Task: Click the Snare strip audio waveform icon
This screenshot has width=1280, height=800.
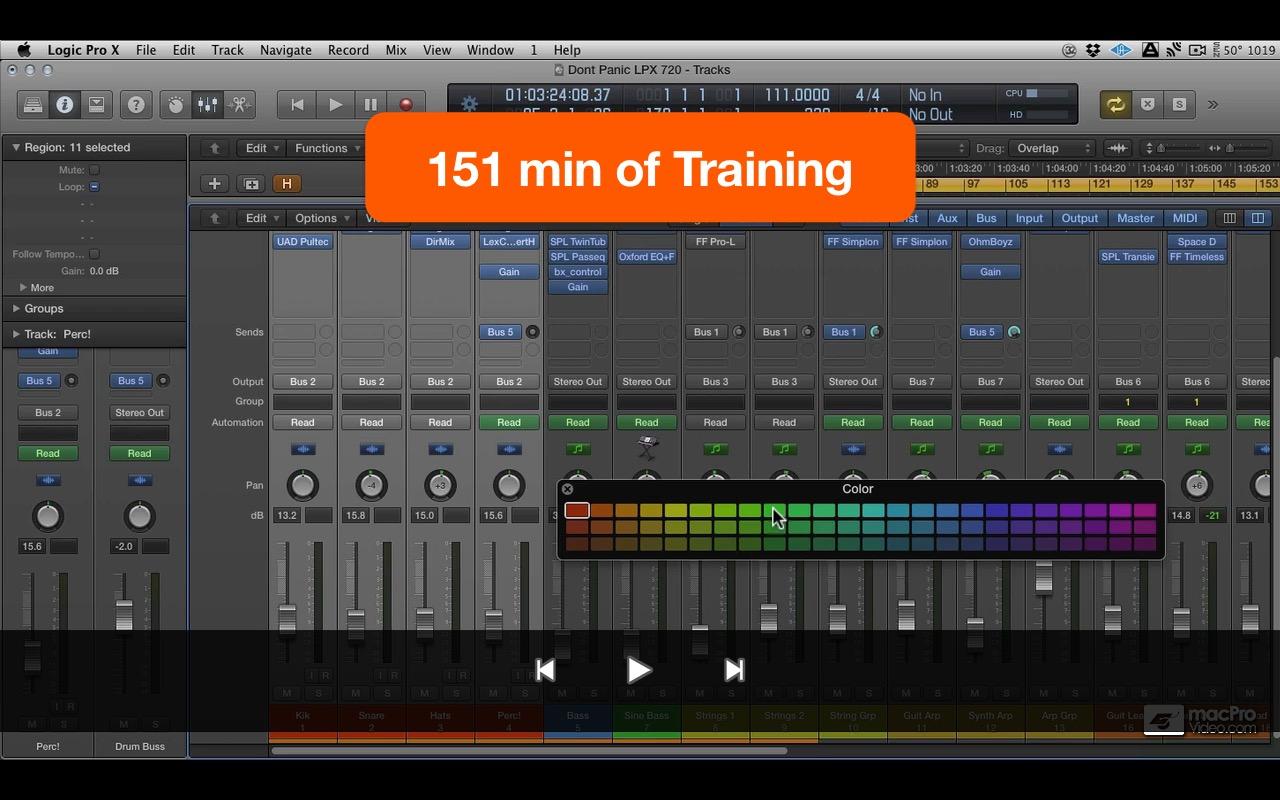Action: pyautogui.click(x=371, y=449)
